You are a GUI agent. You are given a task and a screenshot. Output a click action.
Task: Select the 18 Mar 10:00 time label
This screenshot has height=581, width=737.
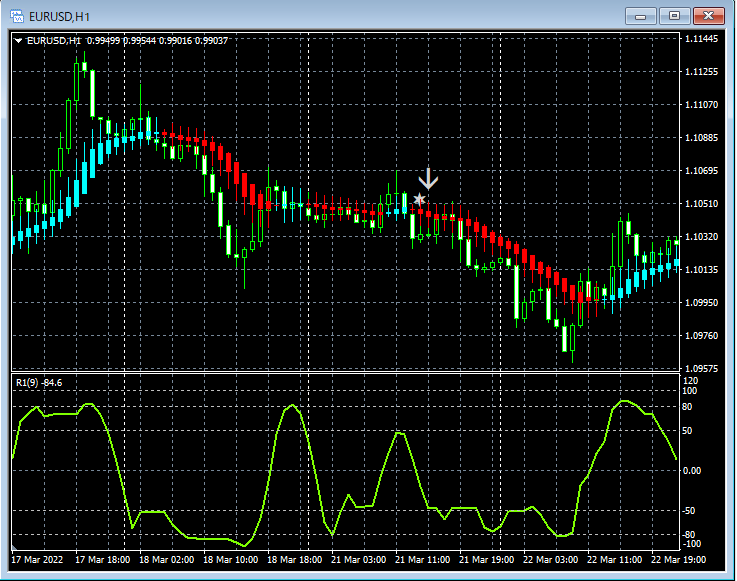coord(233,560)
